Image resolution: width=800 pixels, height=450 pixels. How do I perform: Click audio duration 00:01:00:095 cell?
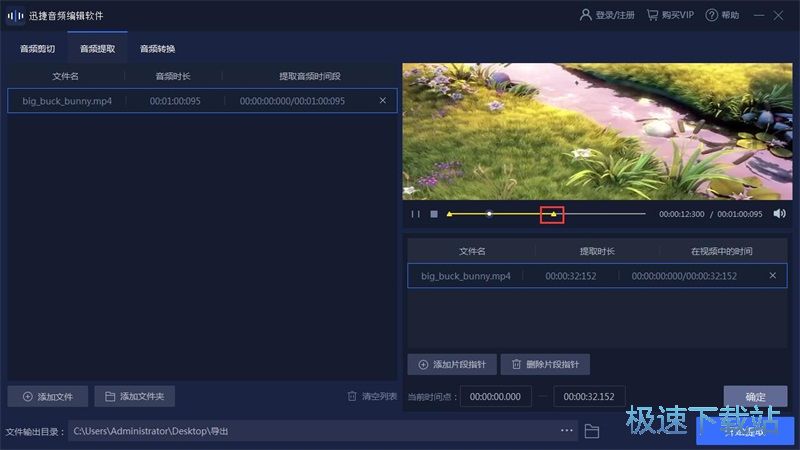point(175,101)
